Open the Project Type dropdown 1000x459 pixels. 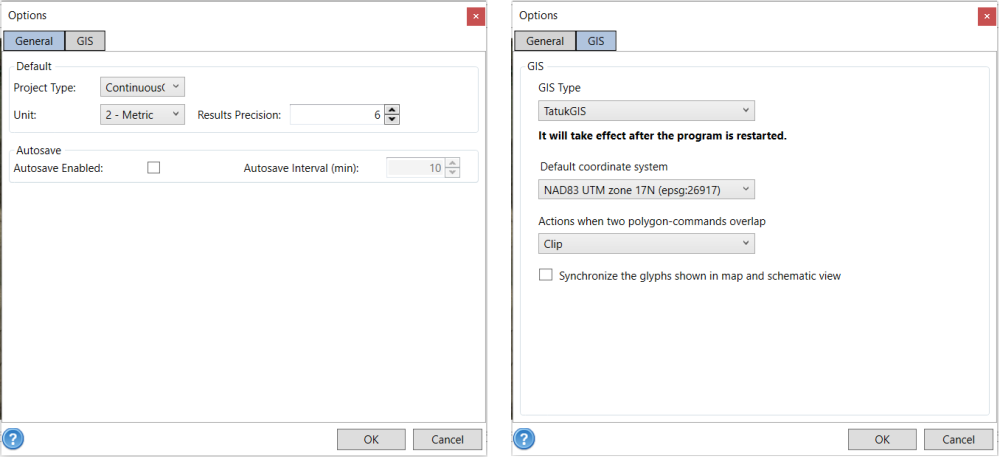click(x=143, y=88)
